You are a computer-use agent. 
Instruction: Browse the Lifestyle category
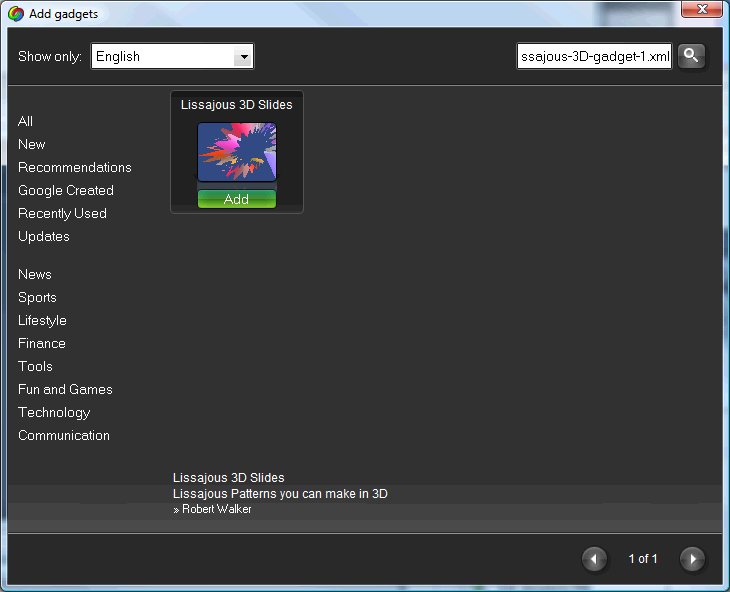pyautogui.click(x=42, y=320)
